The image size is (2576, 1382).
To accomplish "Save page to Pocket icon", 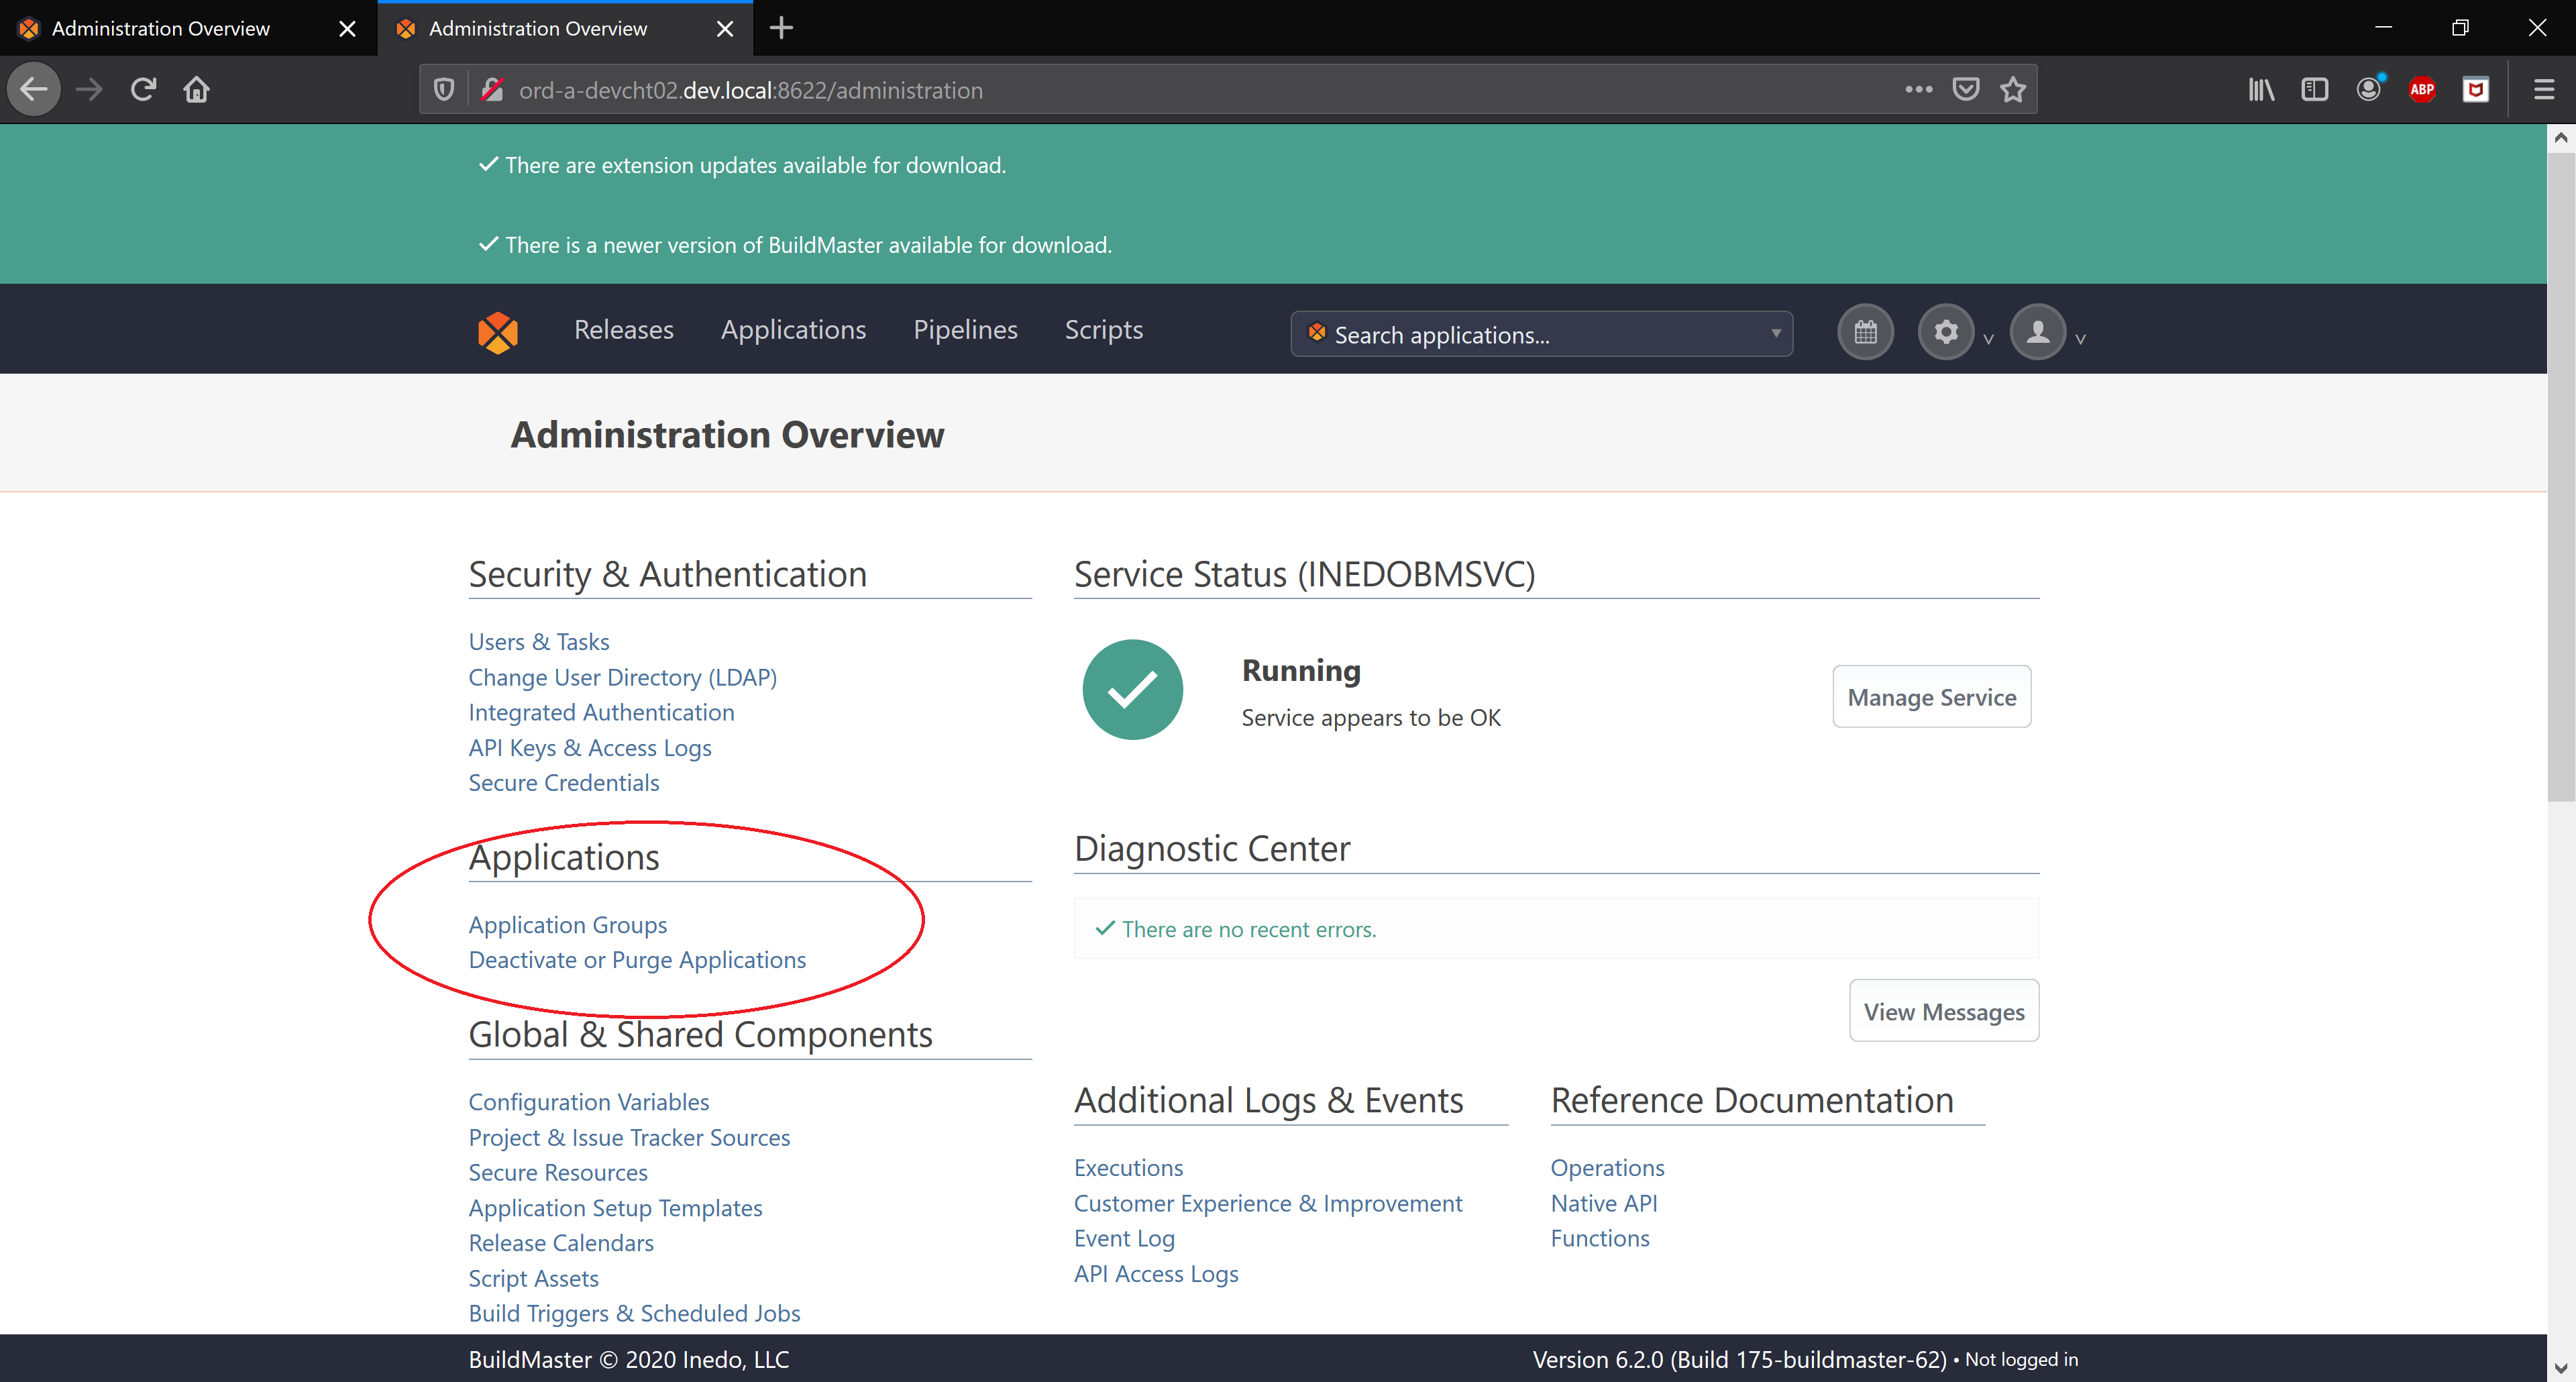I will point(1965,89).
